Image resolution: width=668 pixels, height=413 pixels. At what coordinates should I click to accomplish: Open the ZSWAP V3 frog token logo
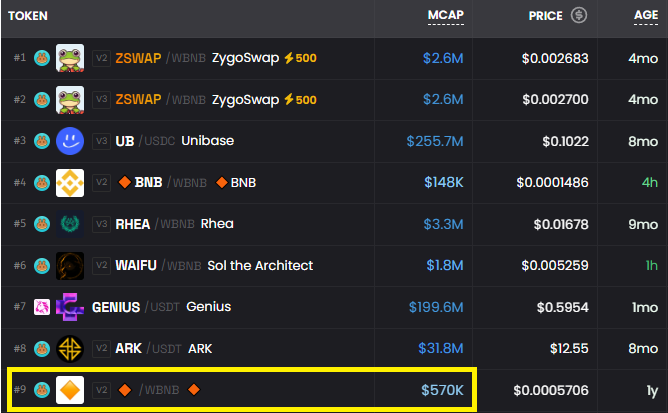(70, 100)
